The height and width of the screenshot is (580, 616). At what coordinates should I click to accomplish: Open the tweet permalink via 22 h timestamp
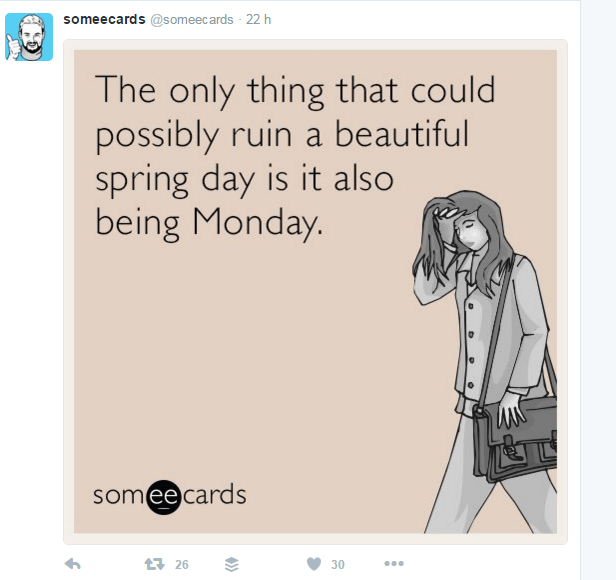tap(258, 20)
